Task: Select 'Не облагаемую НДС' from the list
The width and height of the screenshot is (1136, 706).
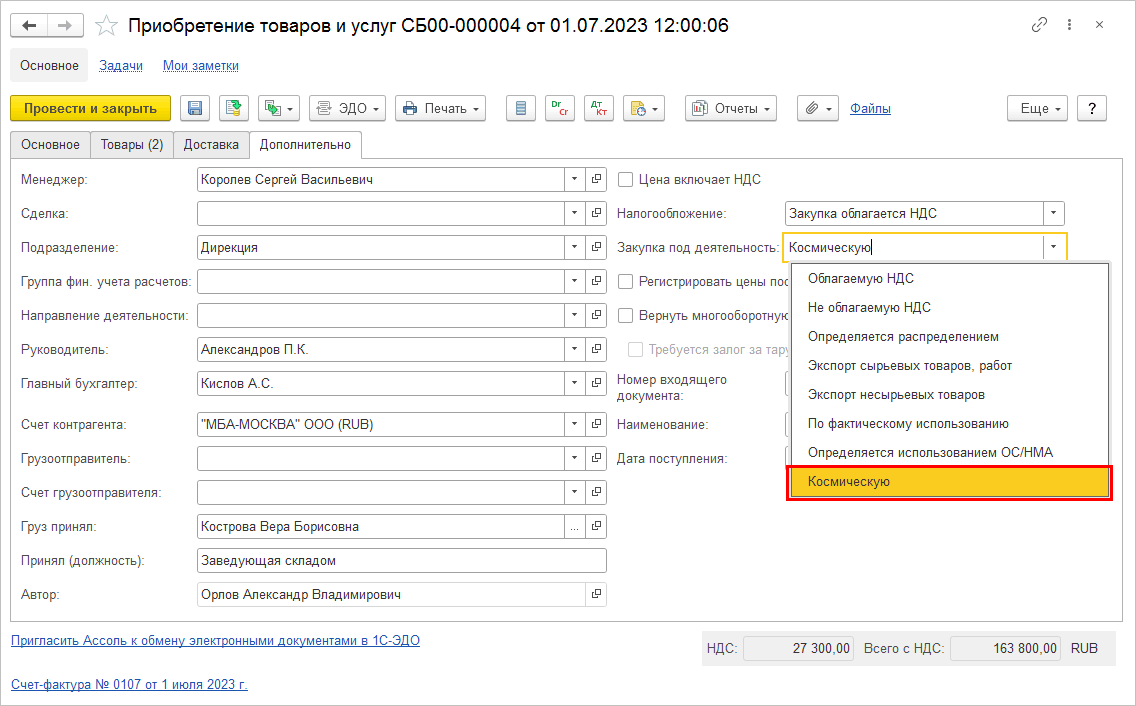Action: pyautogui.click(x=868, y=308)
